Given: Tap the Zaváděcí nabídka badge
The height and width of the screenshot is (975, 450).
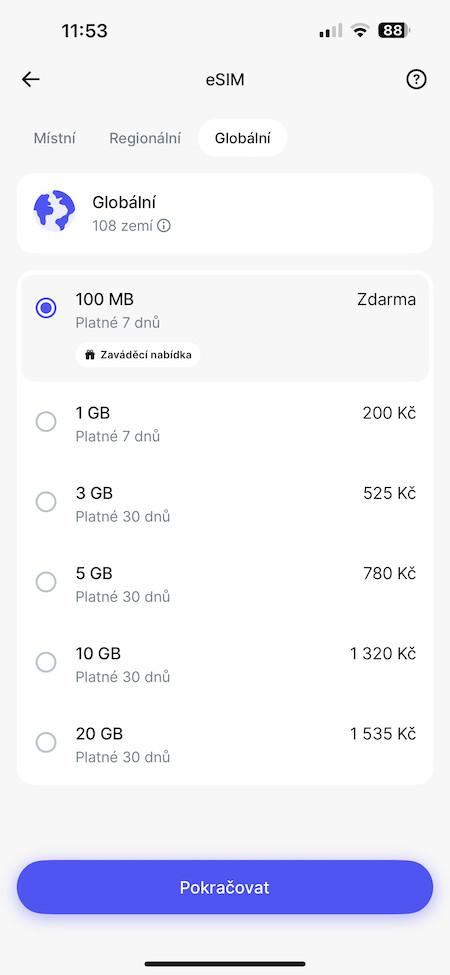Looking at the screenshot, I should [x=138, y=355].
